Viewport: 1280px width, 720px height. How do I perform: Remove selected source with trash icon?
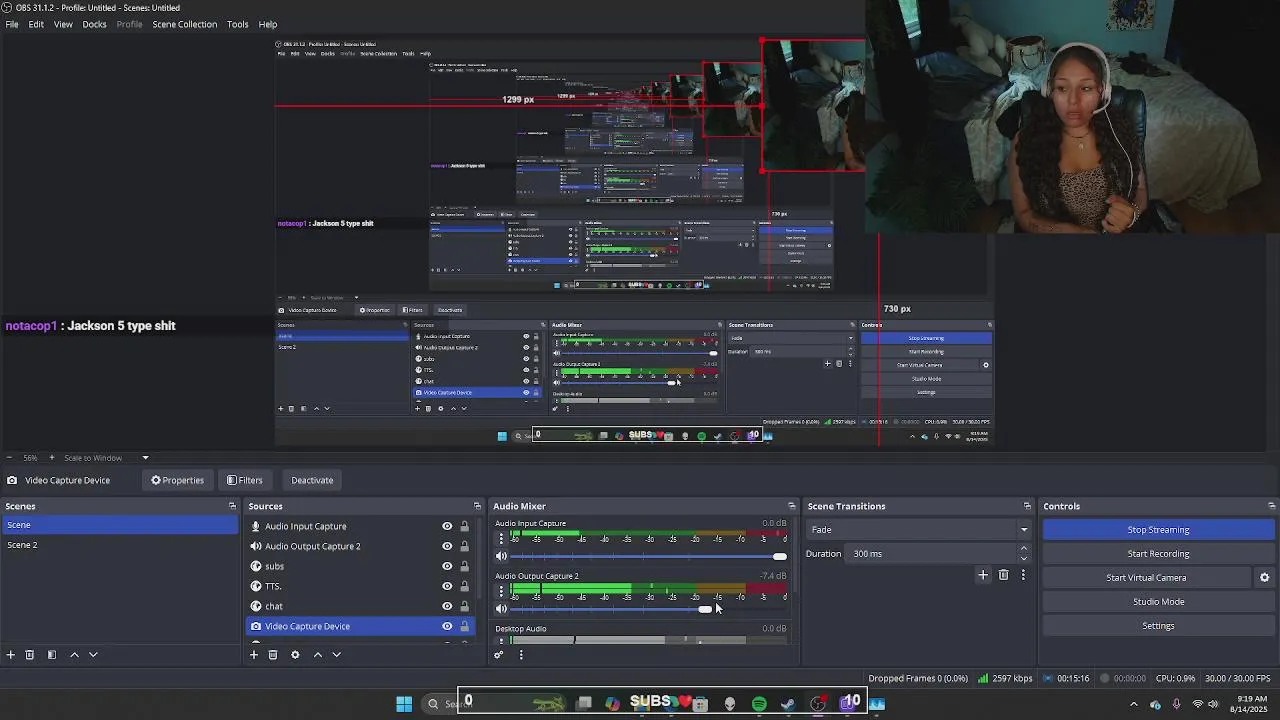click(273, 655)
